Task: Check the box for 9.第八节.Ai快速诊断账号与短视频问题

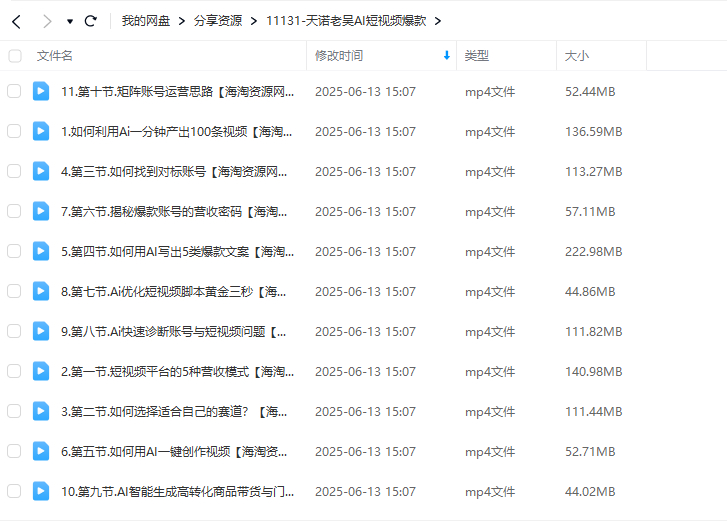Action: [14, 331]
